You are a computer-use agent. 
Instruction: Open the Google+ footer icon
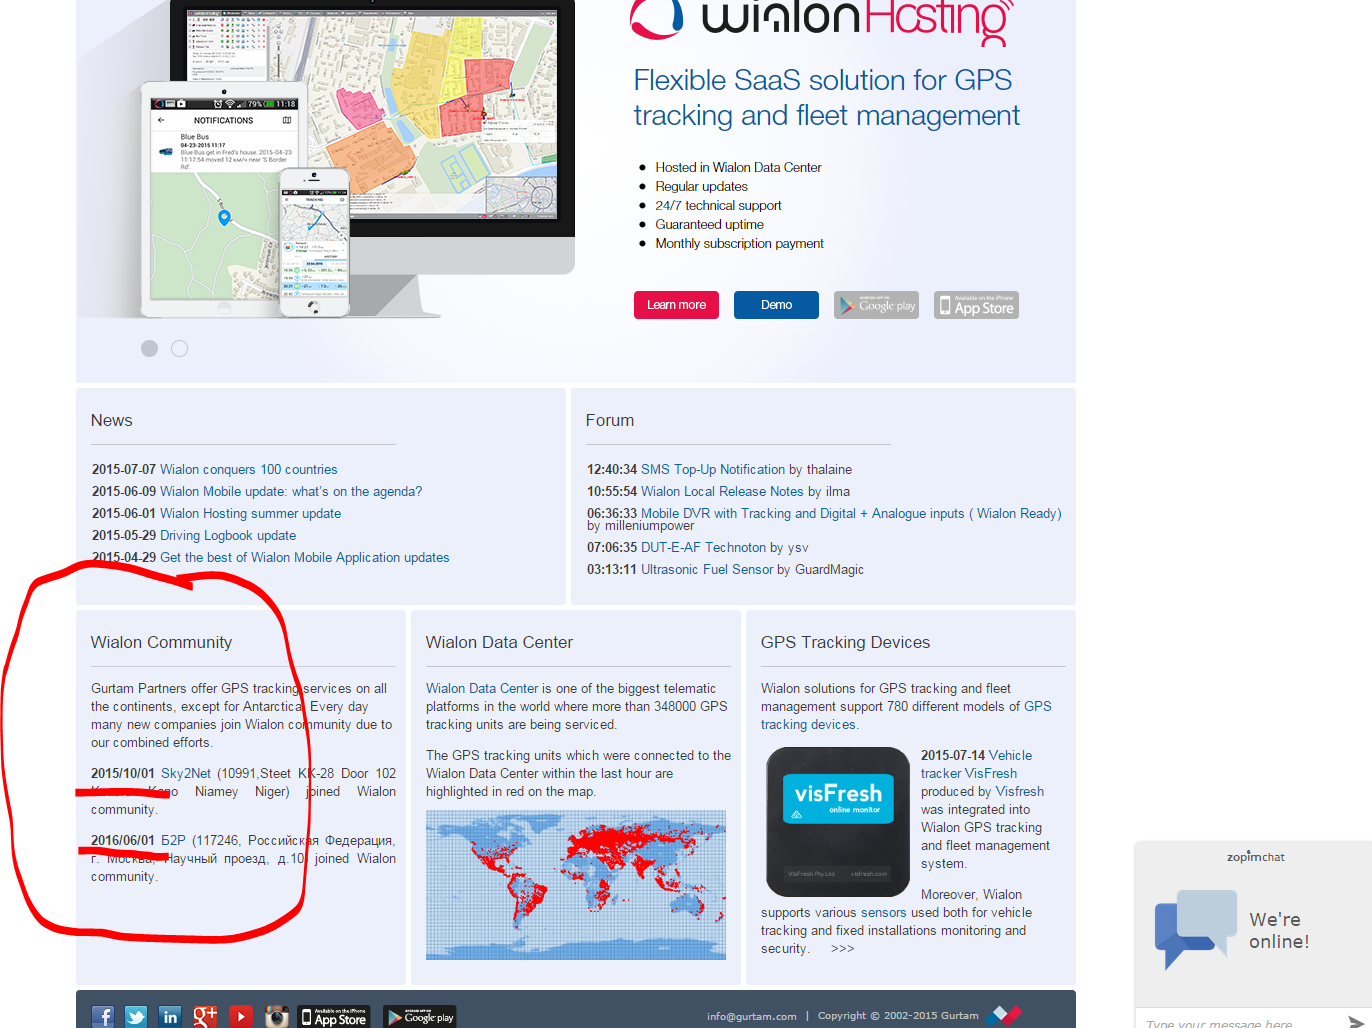[x=205, y=1016]
